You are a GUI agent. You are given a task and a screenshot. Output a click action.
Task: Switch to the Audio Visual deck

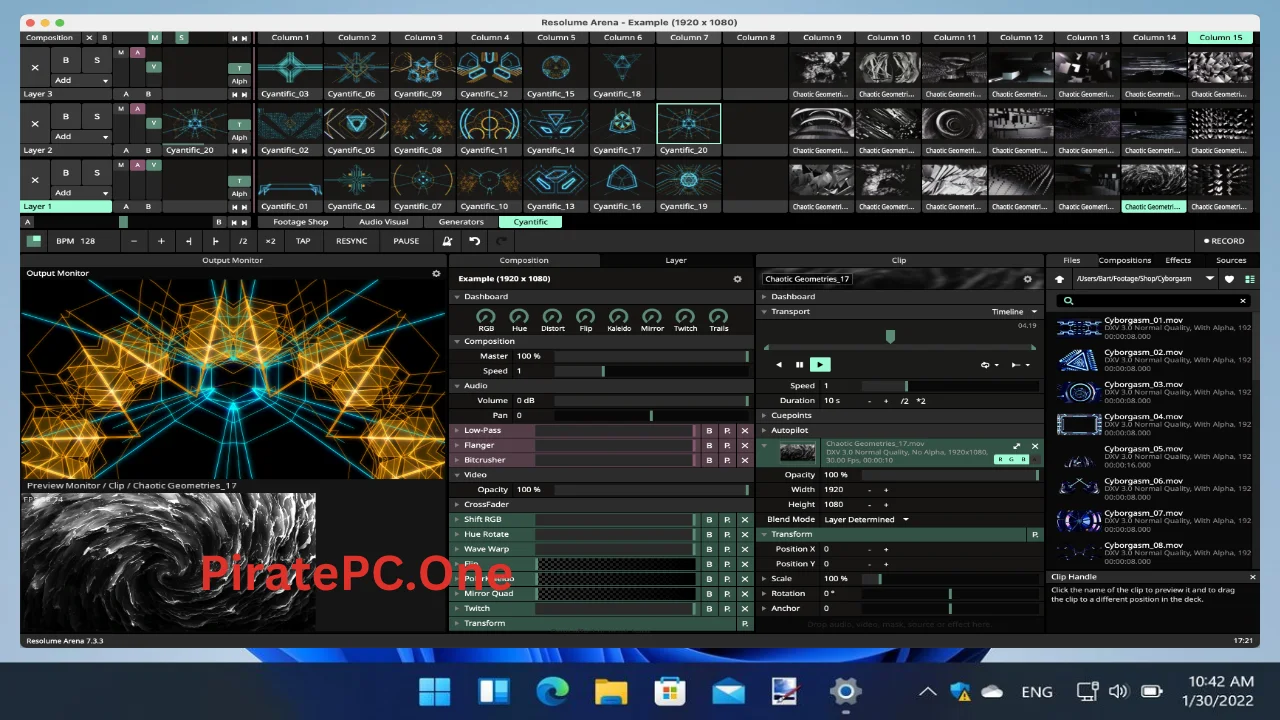[384, 222]
